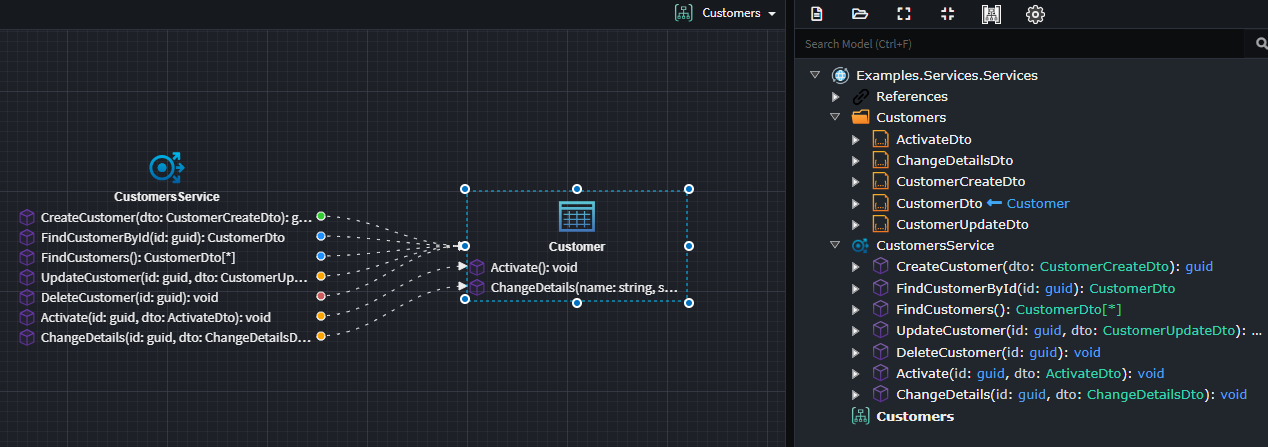Click the Customer entity table icon
Screen dimensions: 1268x447
point(576,217)
